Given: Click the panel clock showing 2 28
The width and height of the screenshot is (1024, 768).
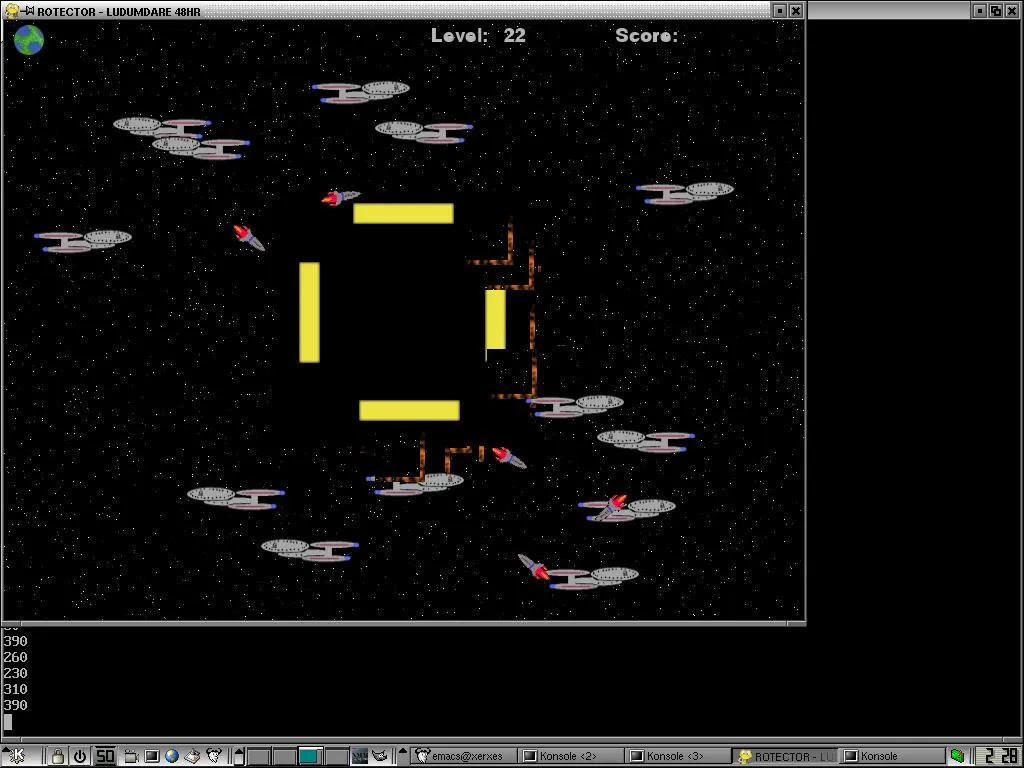Looking at the screenshot, I should [x=997, y=756].
